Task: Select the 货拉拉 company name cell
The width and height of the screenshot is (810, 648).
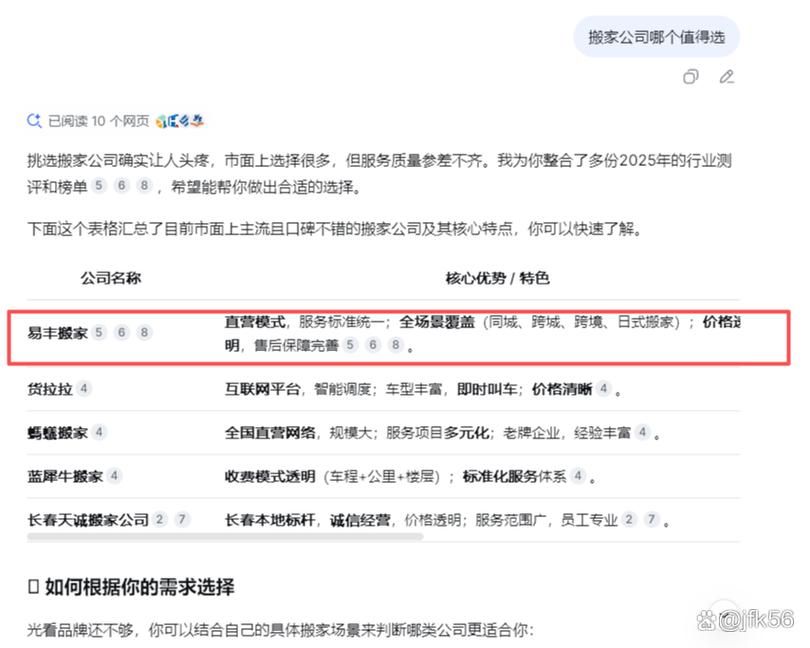Action: [x=50, y=389]
